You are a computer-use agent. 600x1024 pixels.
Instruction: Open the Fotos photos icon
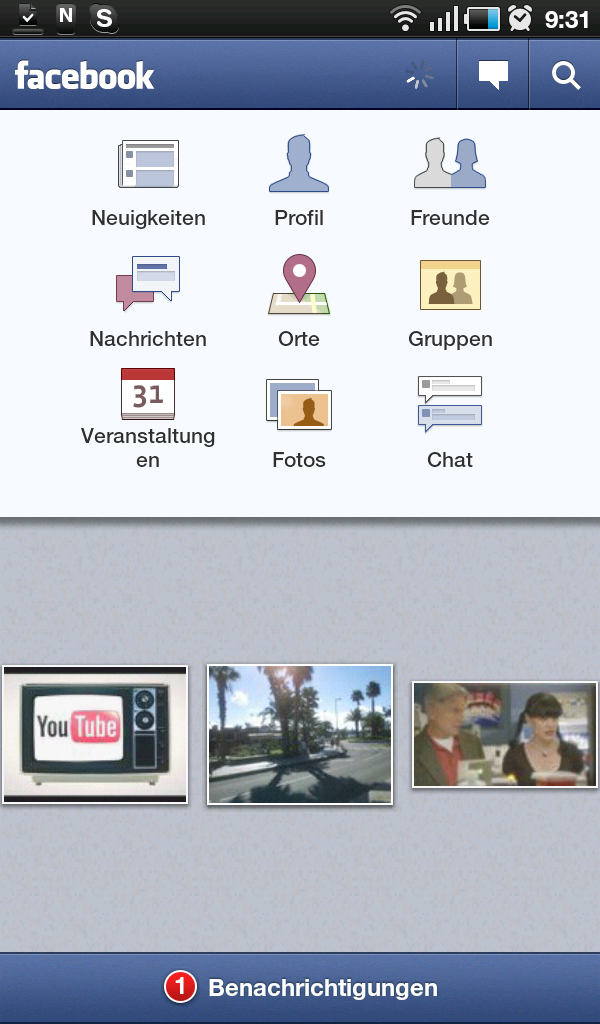(299, 404)
